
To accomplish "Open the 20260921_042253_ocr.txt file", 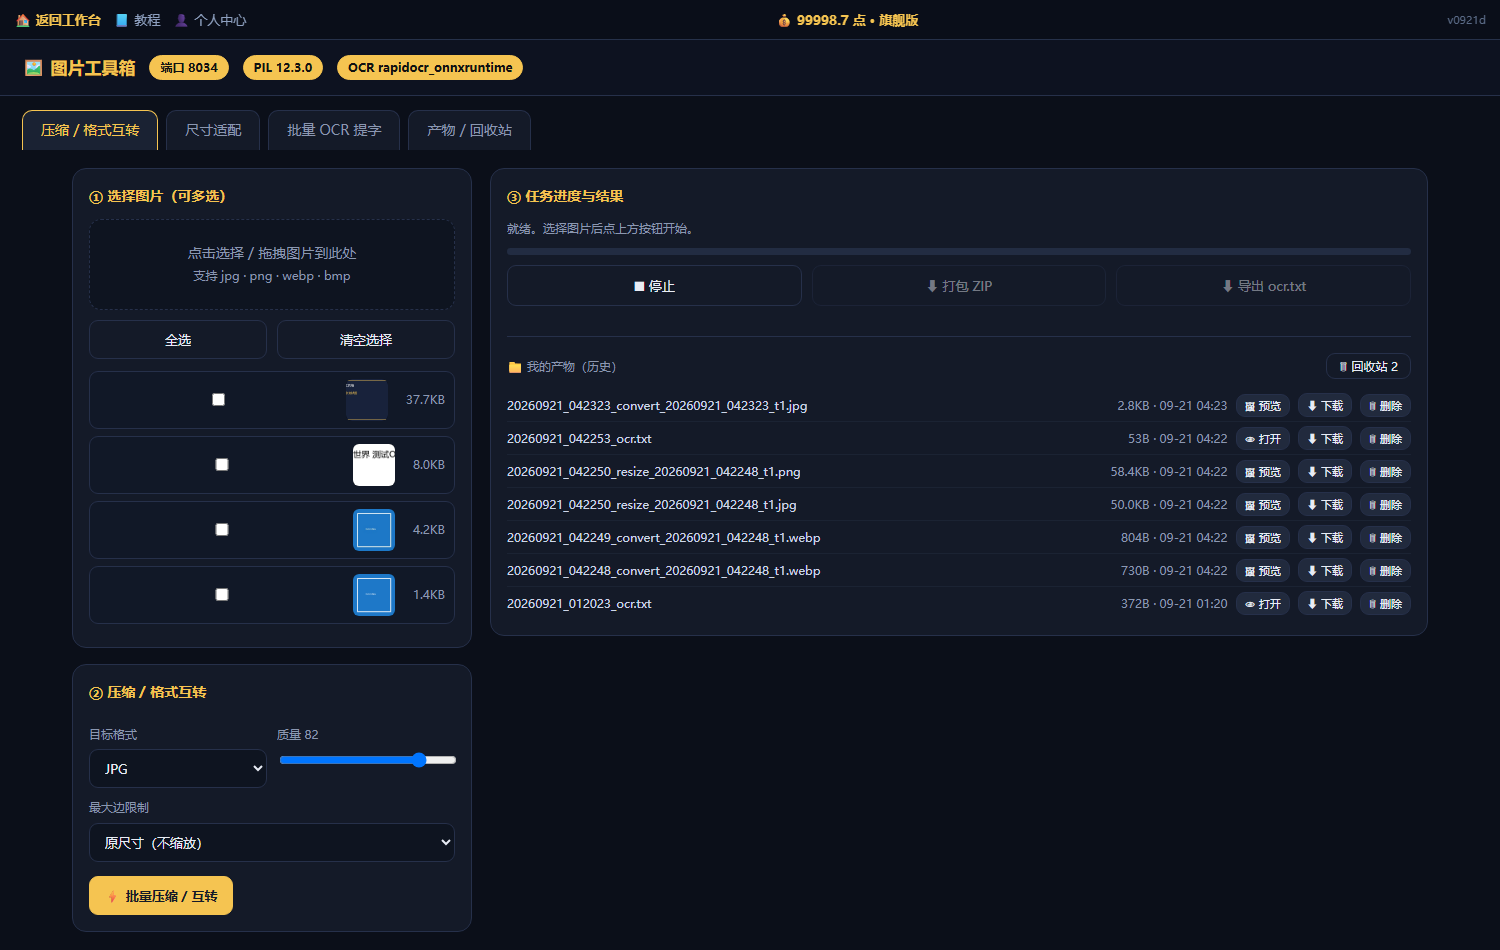I will 1262,439.
